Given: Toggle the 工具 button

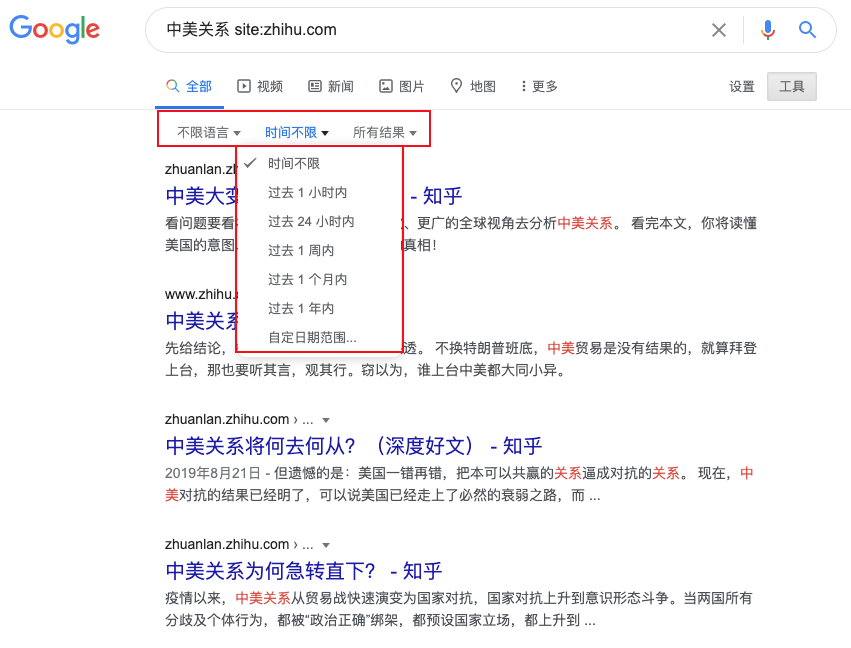Looking at the screenshot, I should 792,86.
